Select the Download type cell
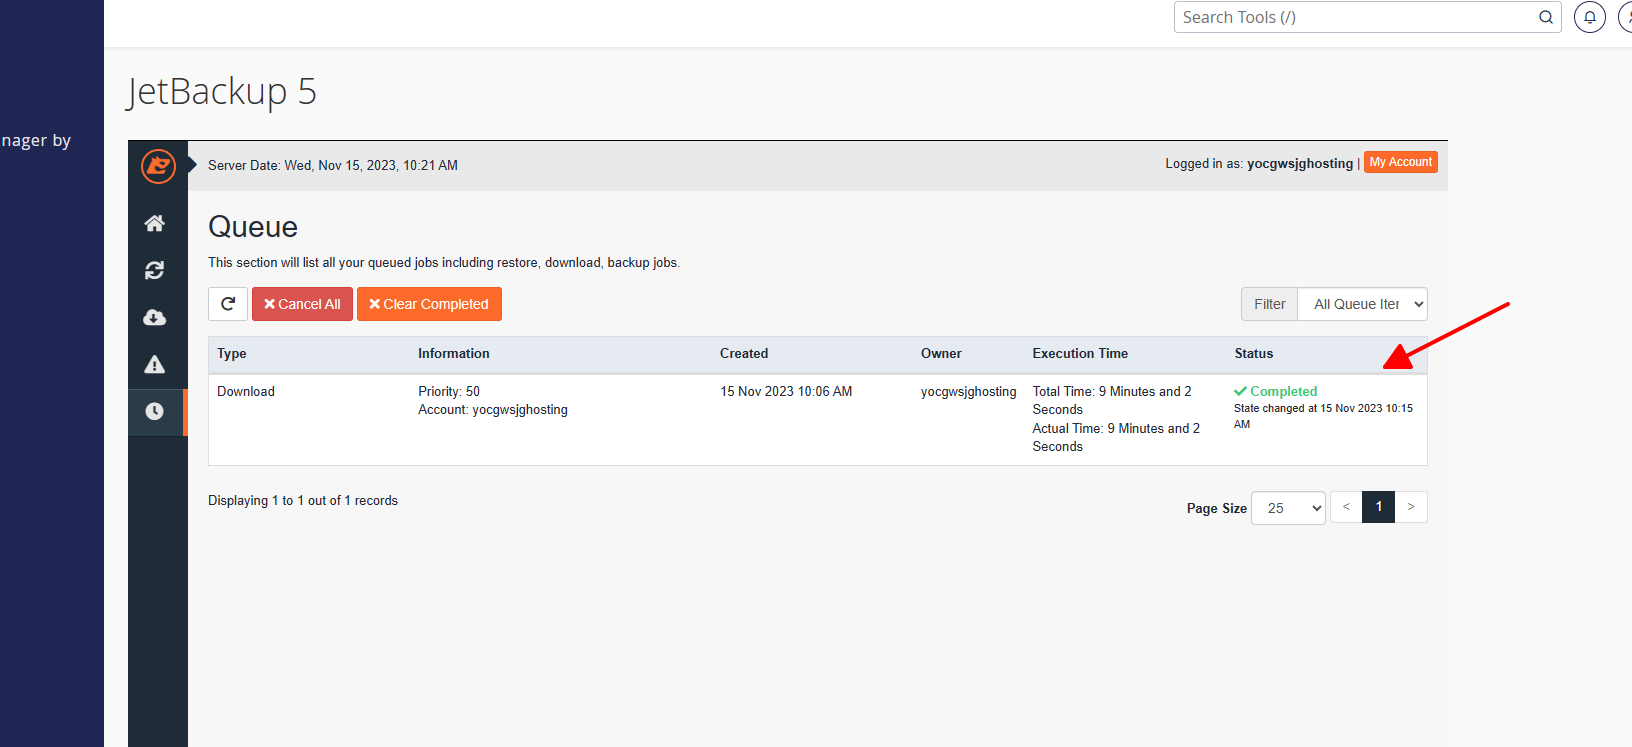This screenshot has height=747, width=1632. pyautogui.click(x=246, y=392)
